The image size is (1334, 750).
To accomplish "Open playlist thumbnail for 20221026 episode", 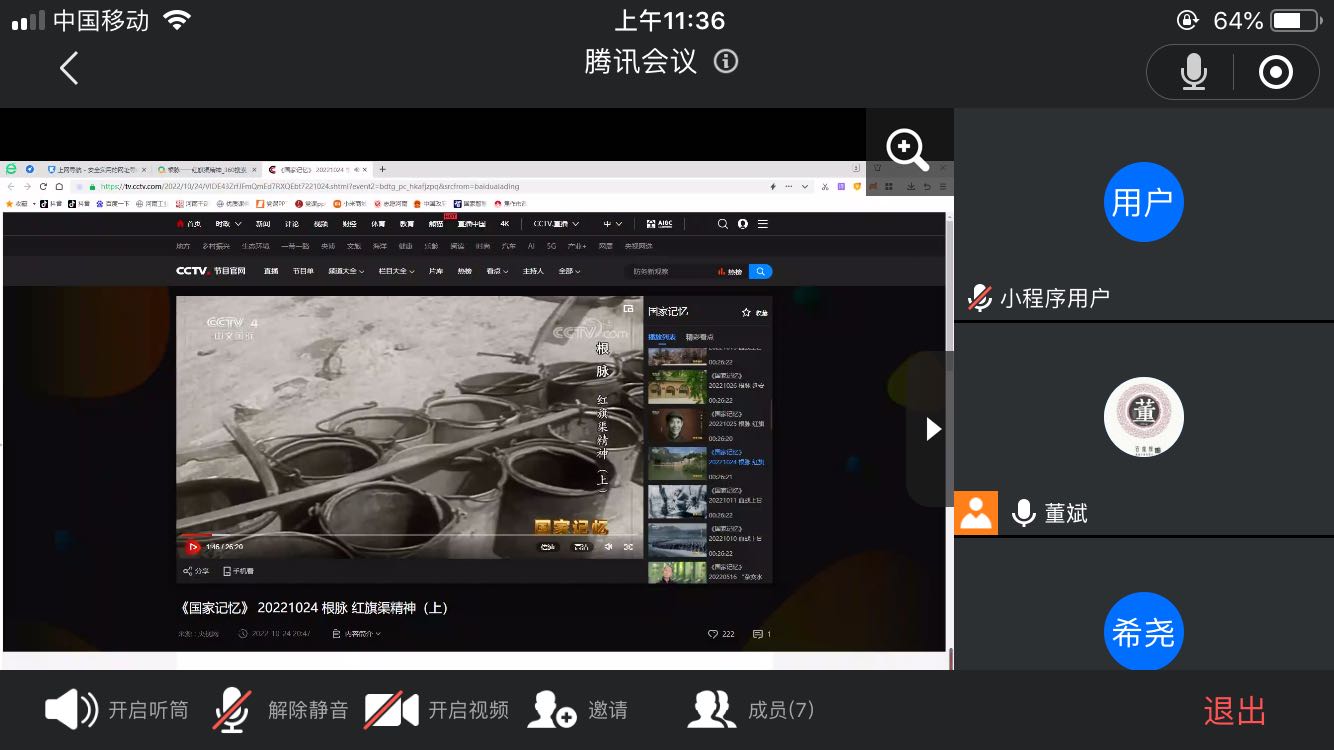I will pyautogui.click(x=677, y=387).
